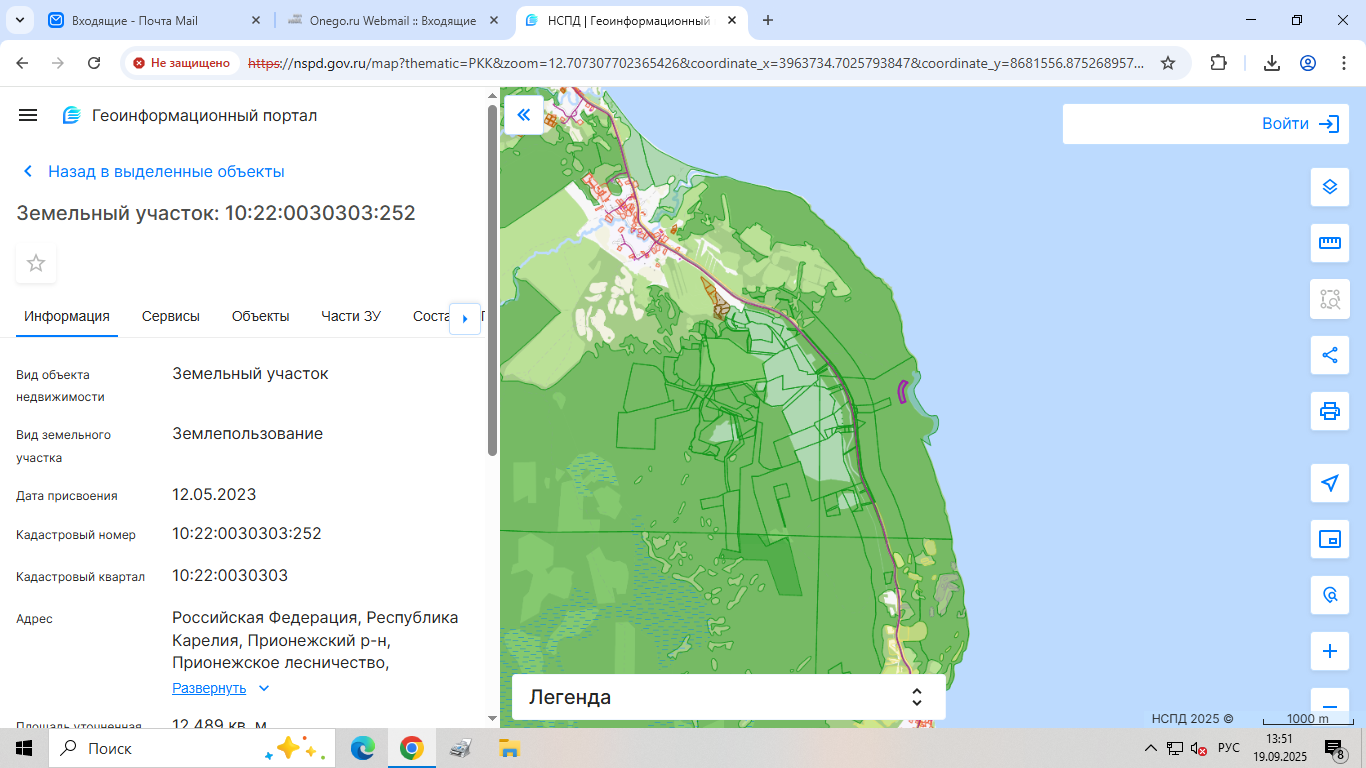This screenshot has height=768, width=1366.
Task: Open the map layers panel
Action: [x=1329, y=187]
